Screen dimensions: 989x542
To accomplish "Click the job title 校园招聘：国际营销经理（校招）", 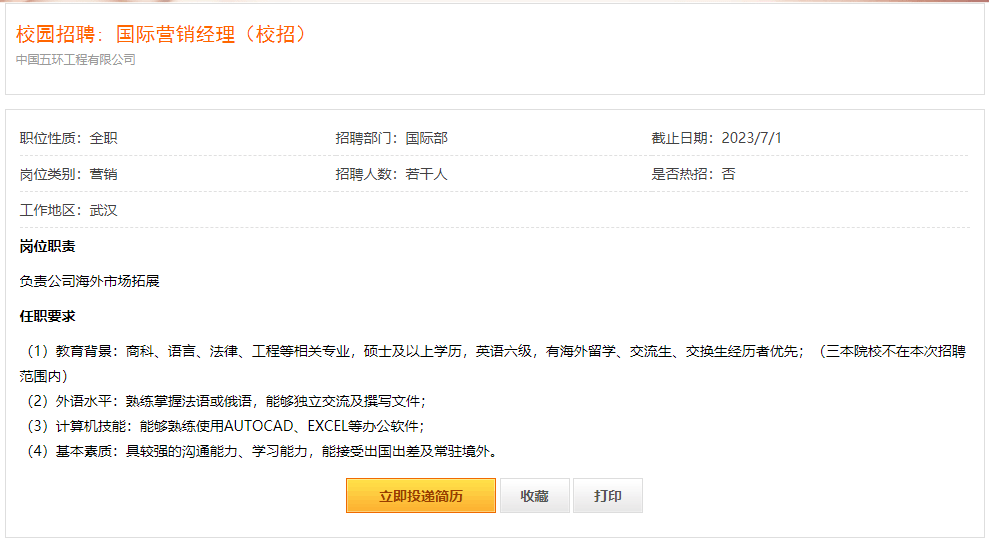I will point(163,34).
